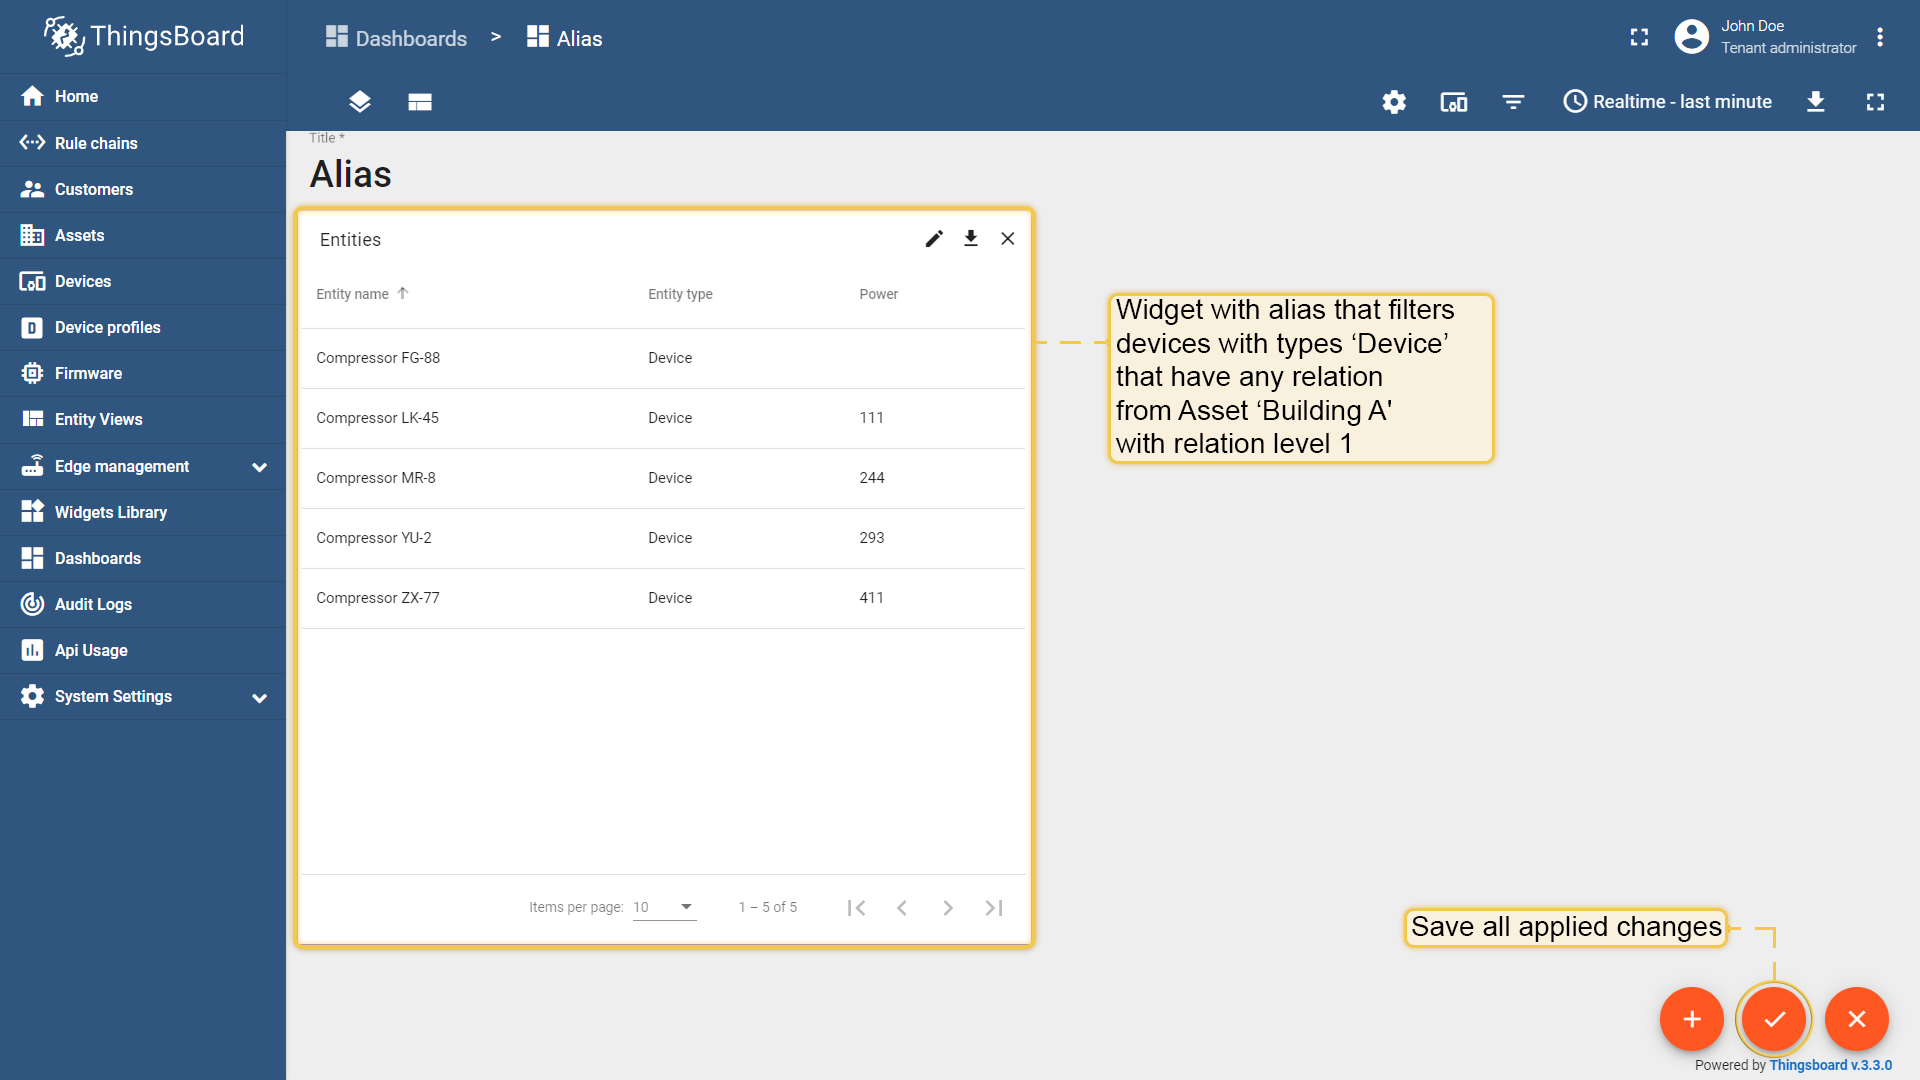Viewport: 1920px width, 1080px height.
Task: Open the Thingsboard v.3.3.0 link
Action: pyautogui.click(x=1831, y=1065)
